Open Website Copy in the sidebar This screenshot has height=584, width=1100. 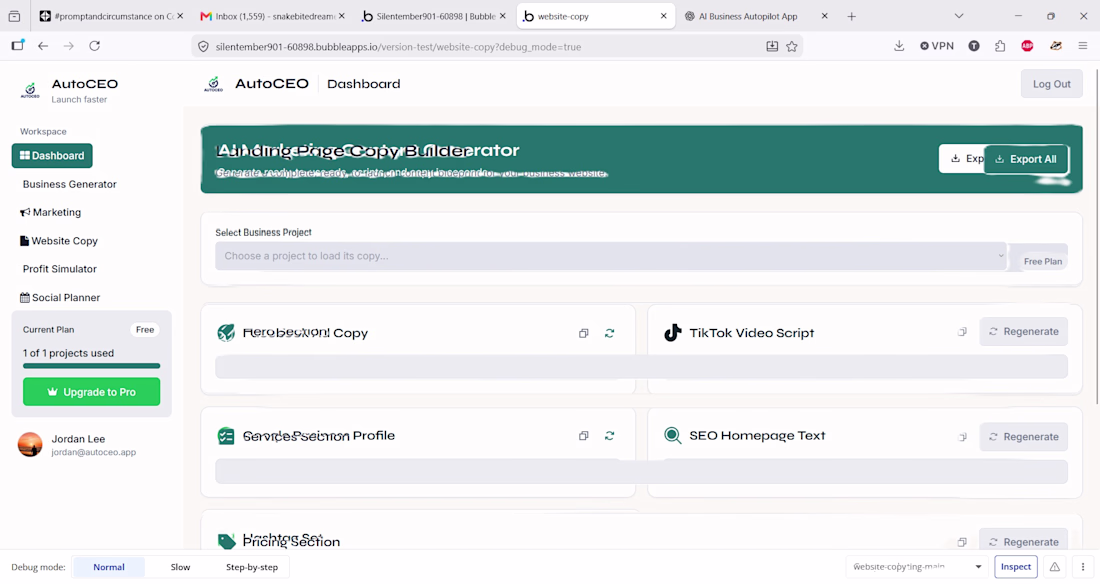click(59, 241)
